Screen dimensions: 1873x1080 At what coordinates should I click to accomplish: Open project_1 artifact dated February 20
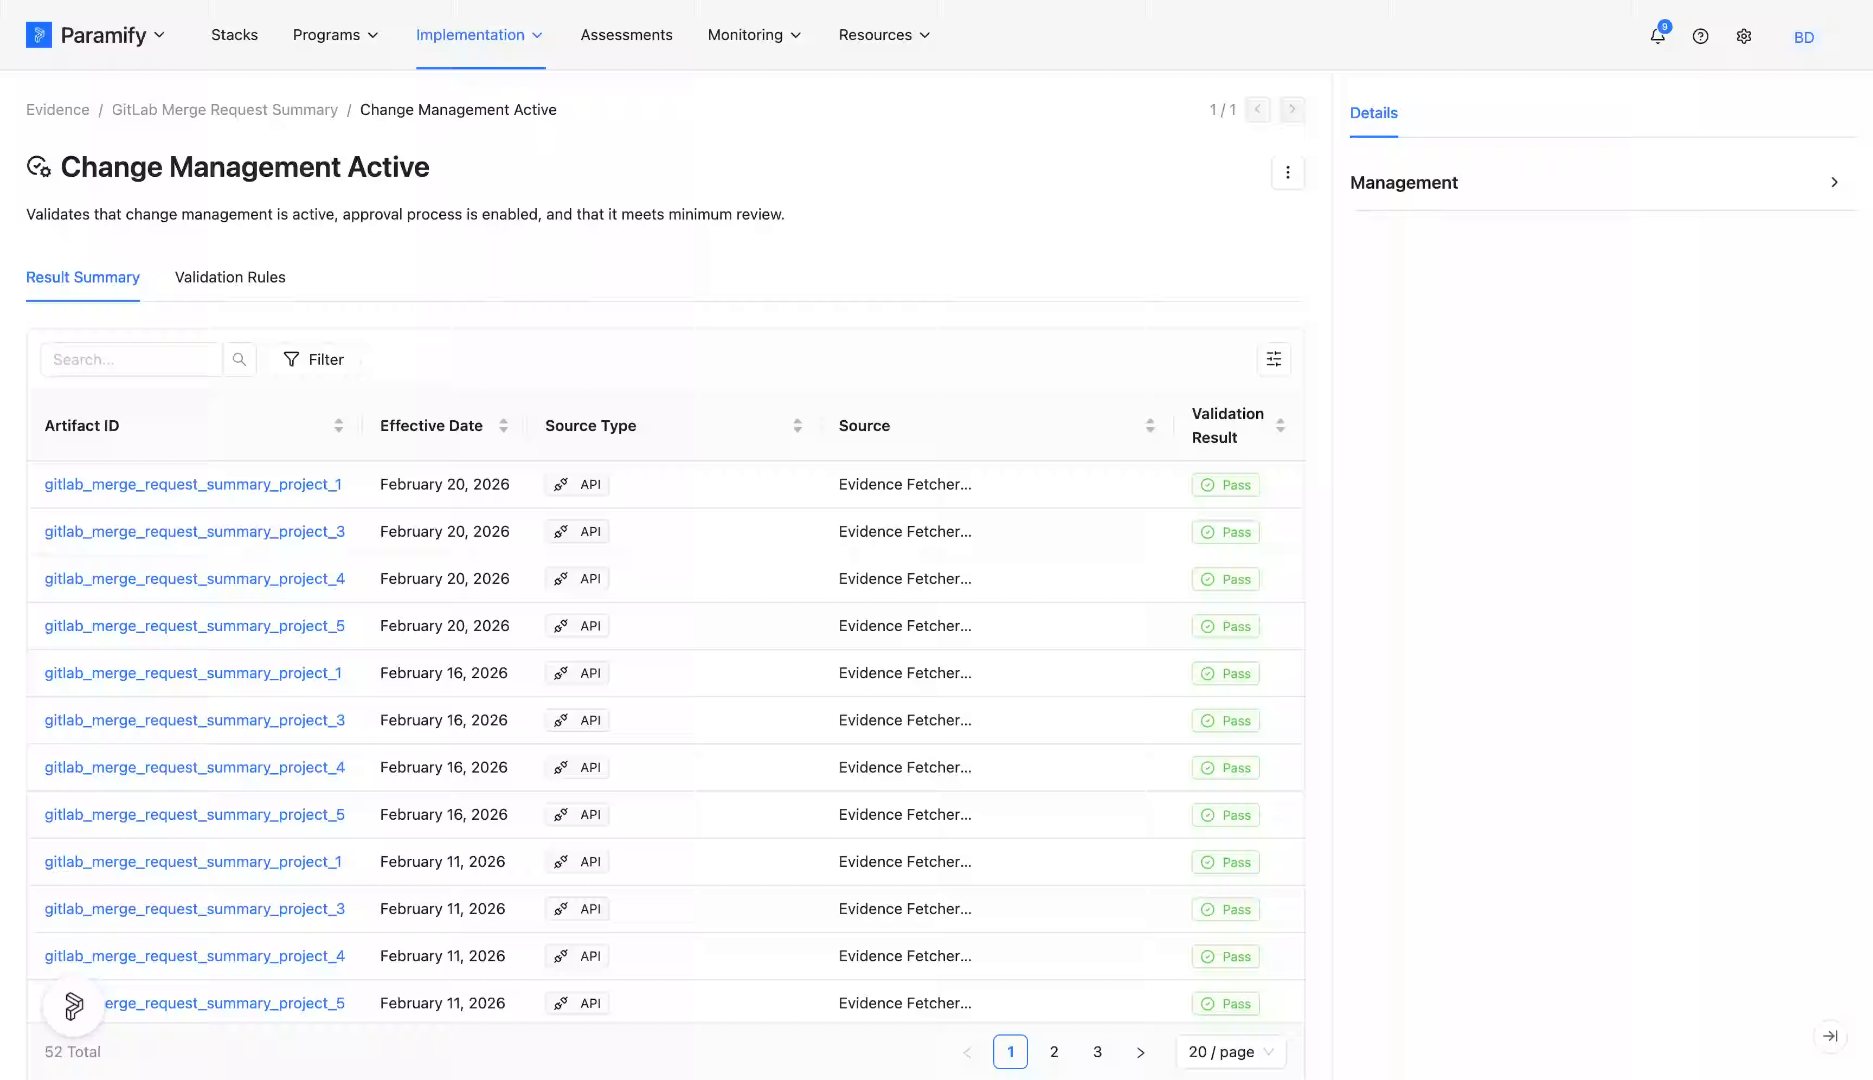click(193, 485)
